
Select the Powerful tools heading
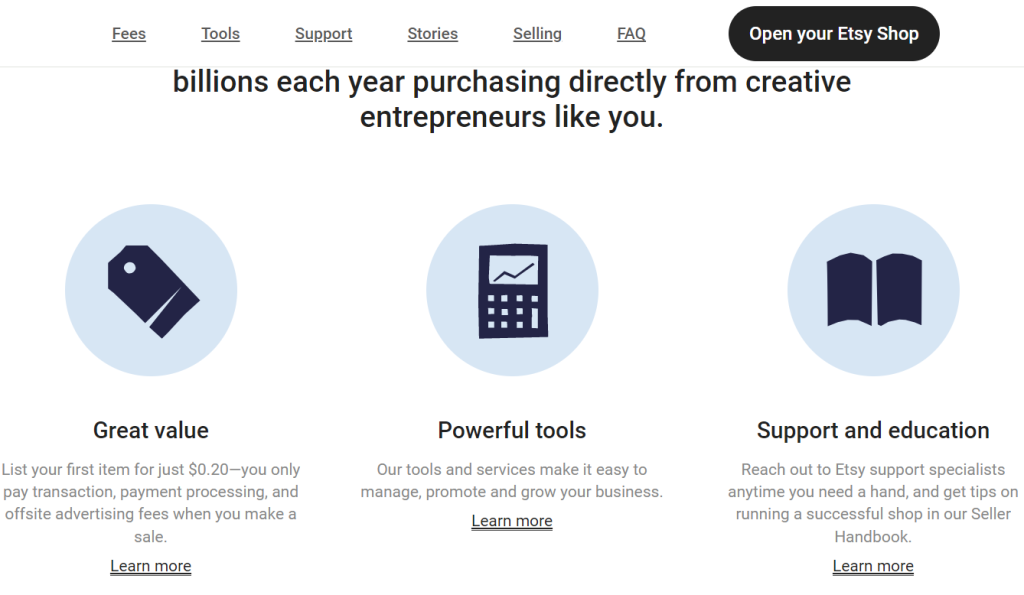tap(512, 431)
